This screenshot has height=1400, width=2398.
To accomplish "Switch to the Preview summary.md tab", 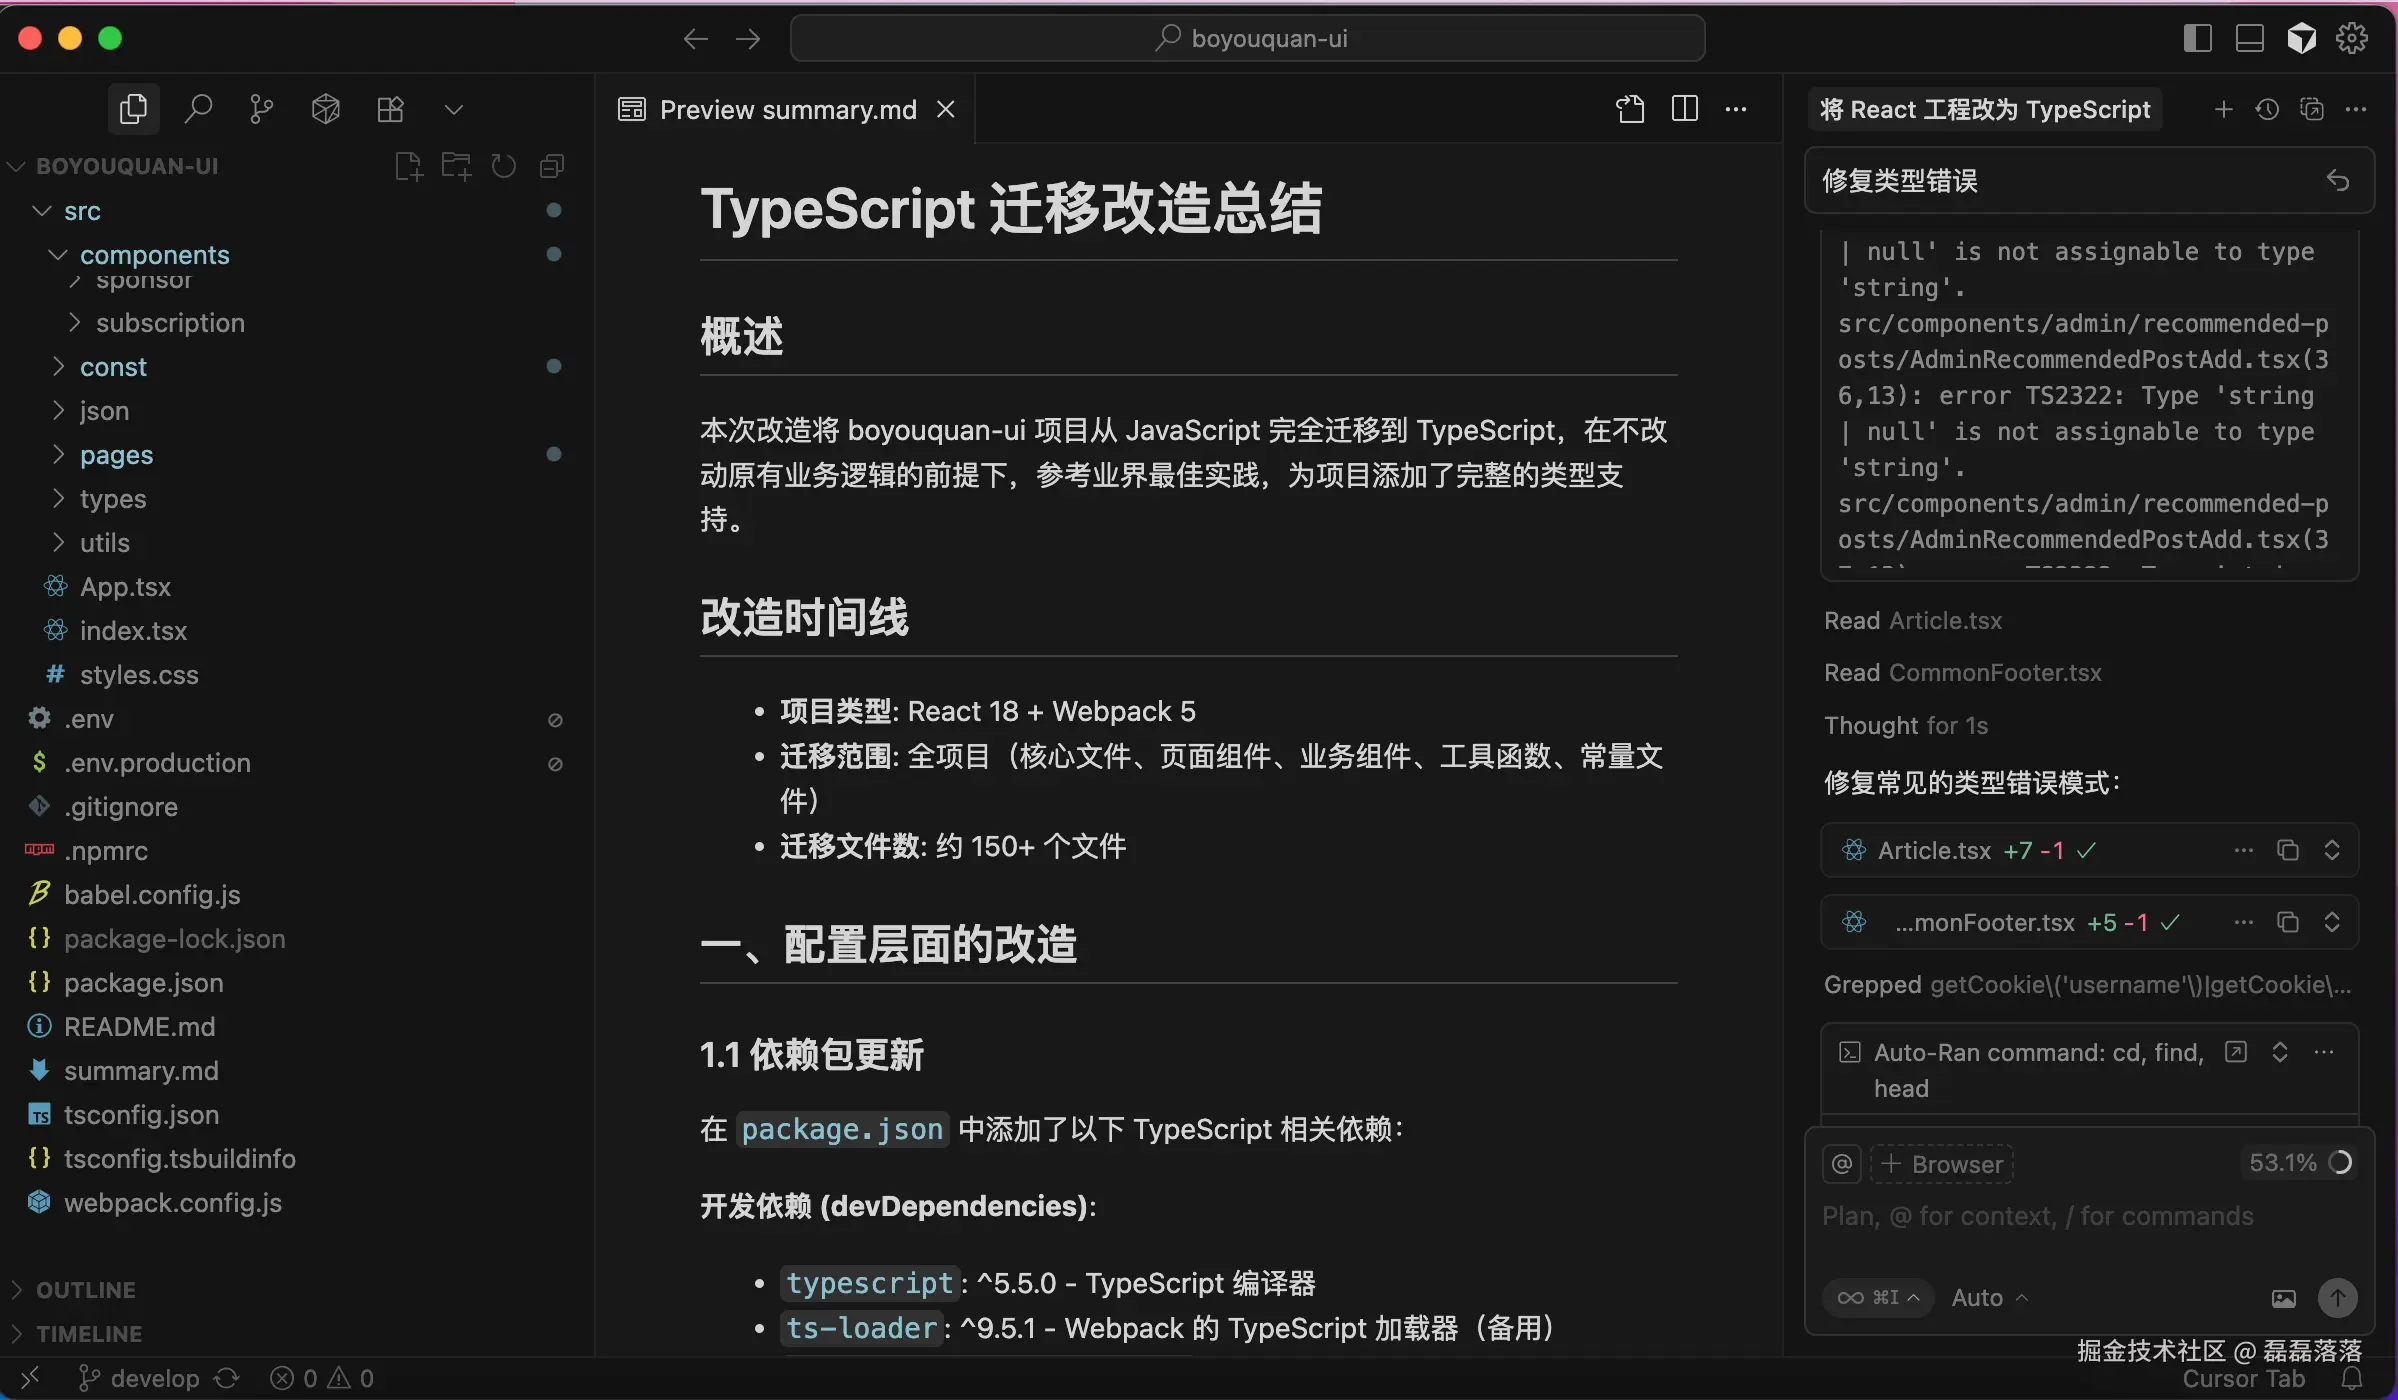I will [x=787, y=109].
